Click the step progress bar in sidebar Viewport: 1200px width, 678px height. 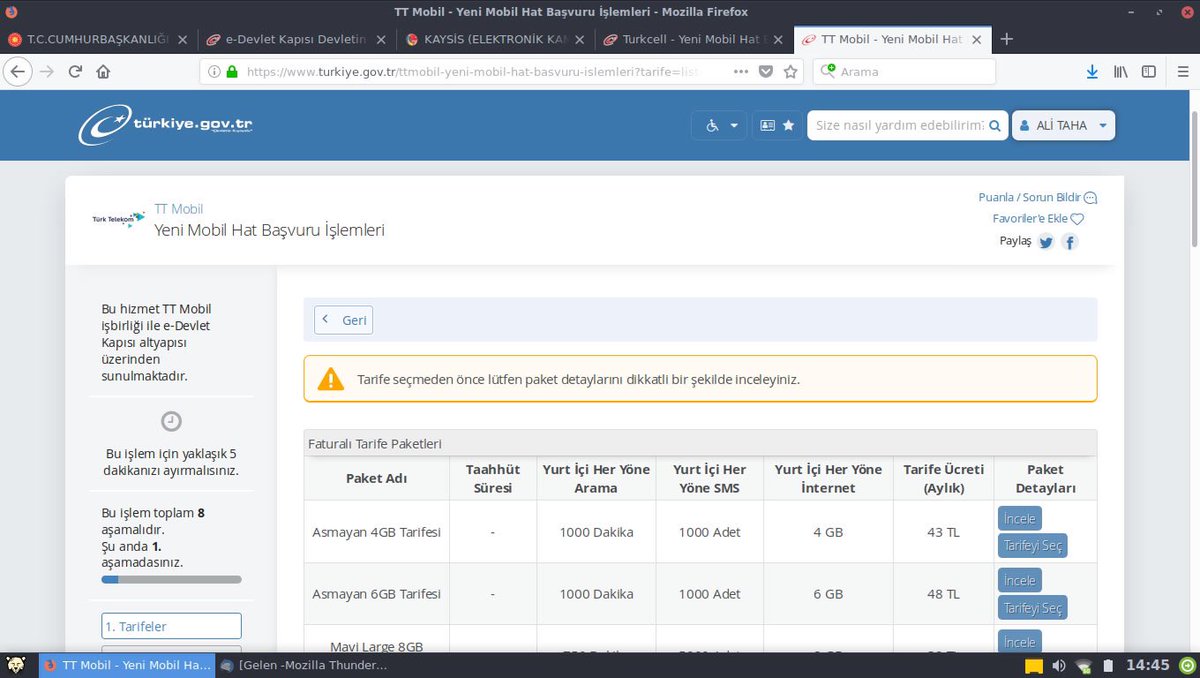click(171, 579)
